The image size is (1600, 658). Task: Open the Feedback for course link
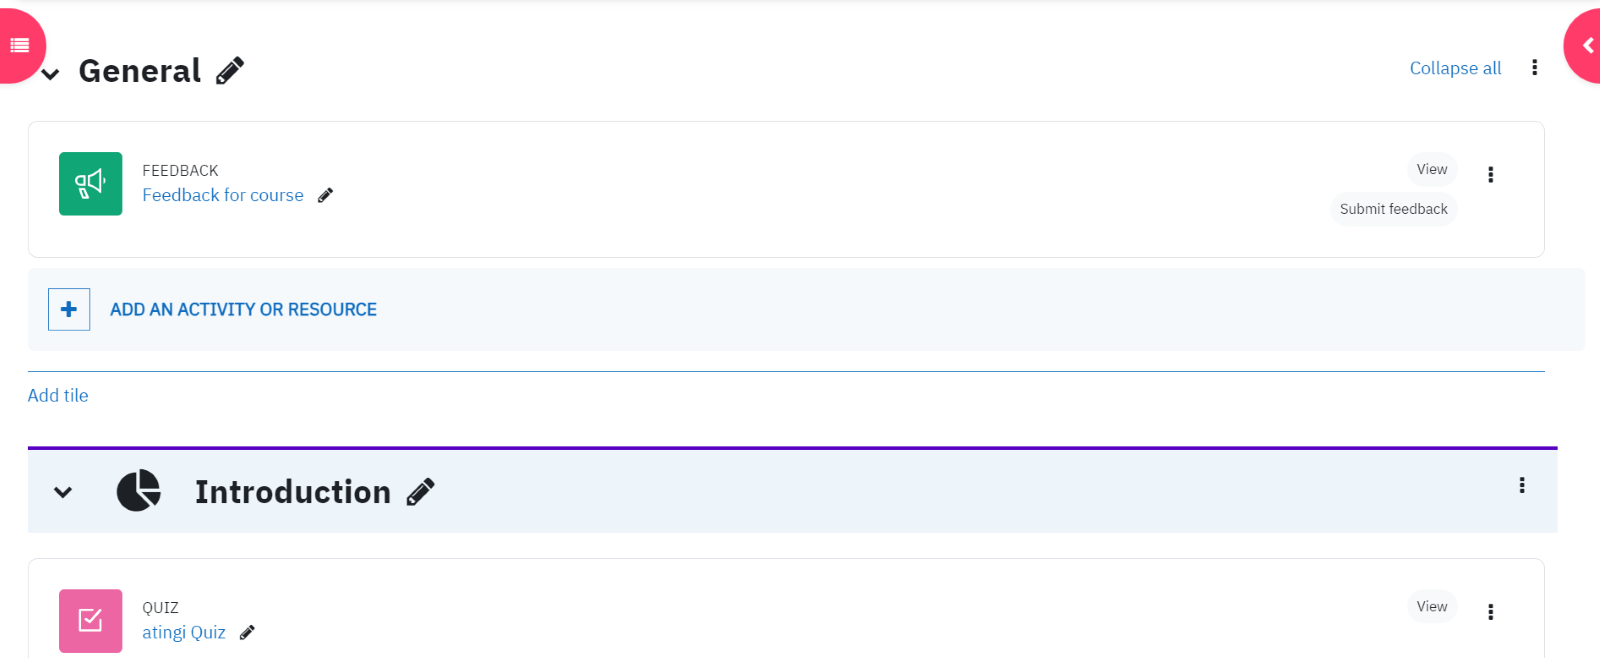coord(223,195)
